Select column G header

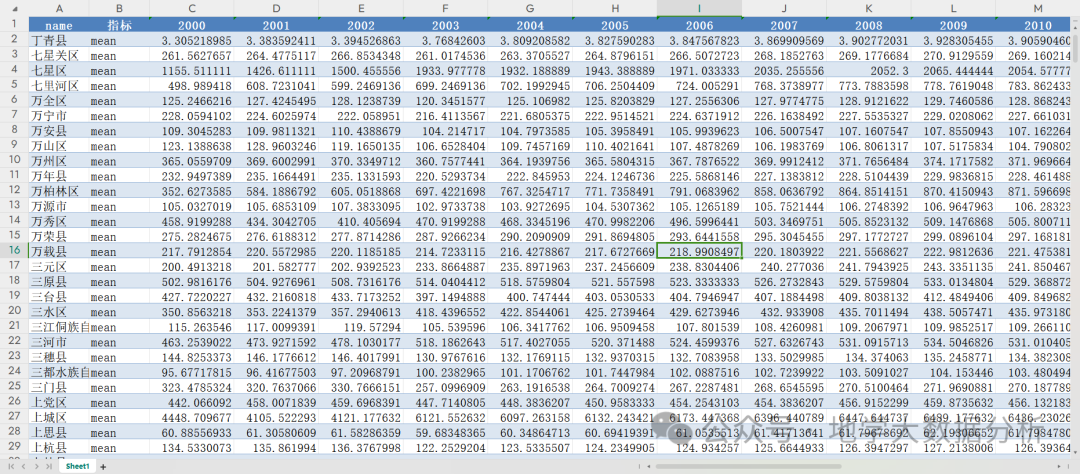(530, 8)
